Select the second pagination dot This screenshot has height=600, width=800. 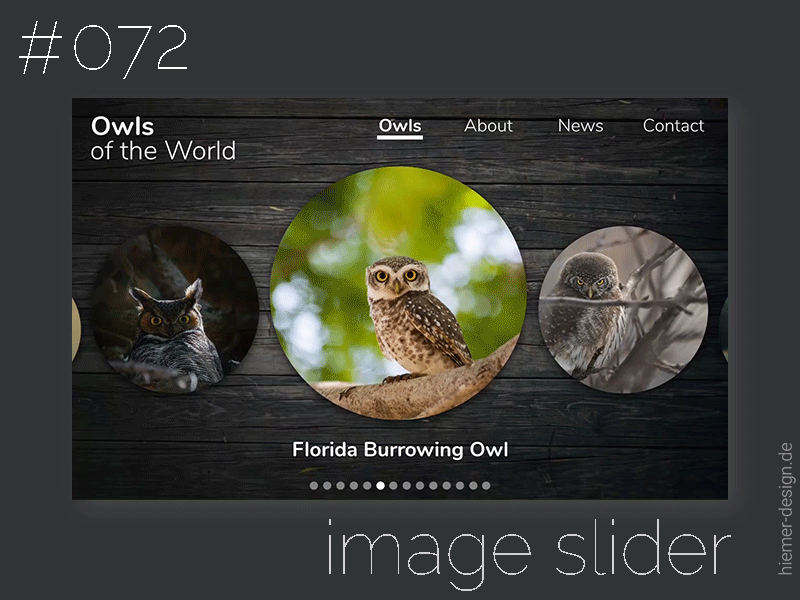tap(328, 486)
